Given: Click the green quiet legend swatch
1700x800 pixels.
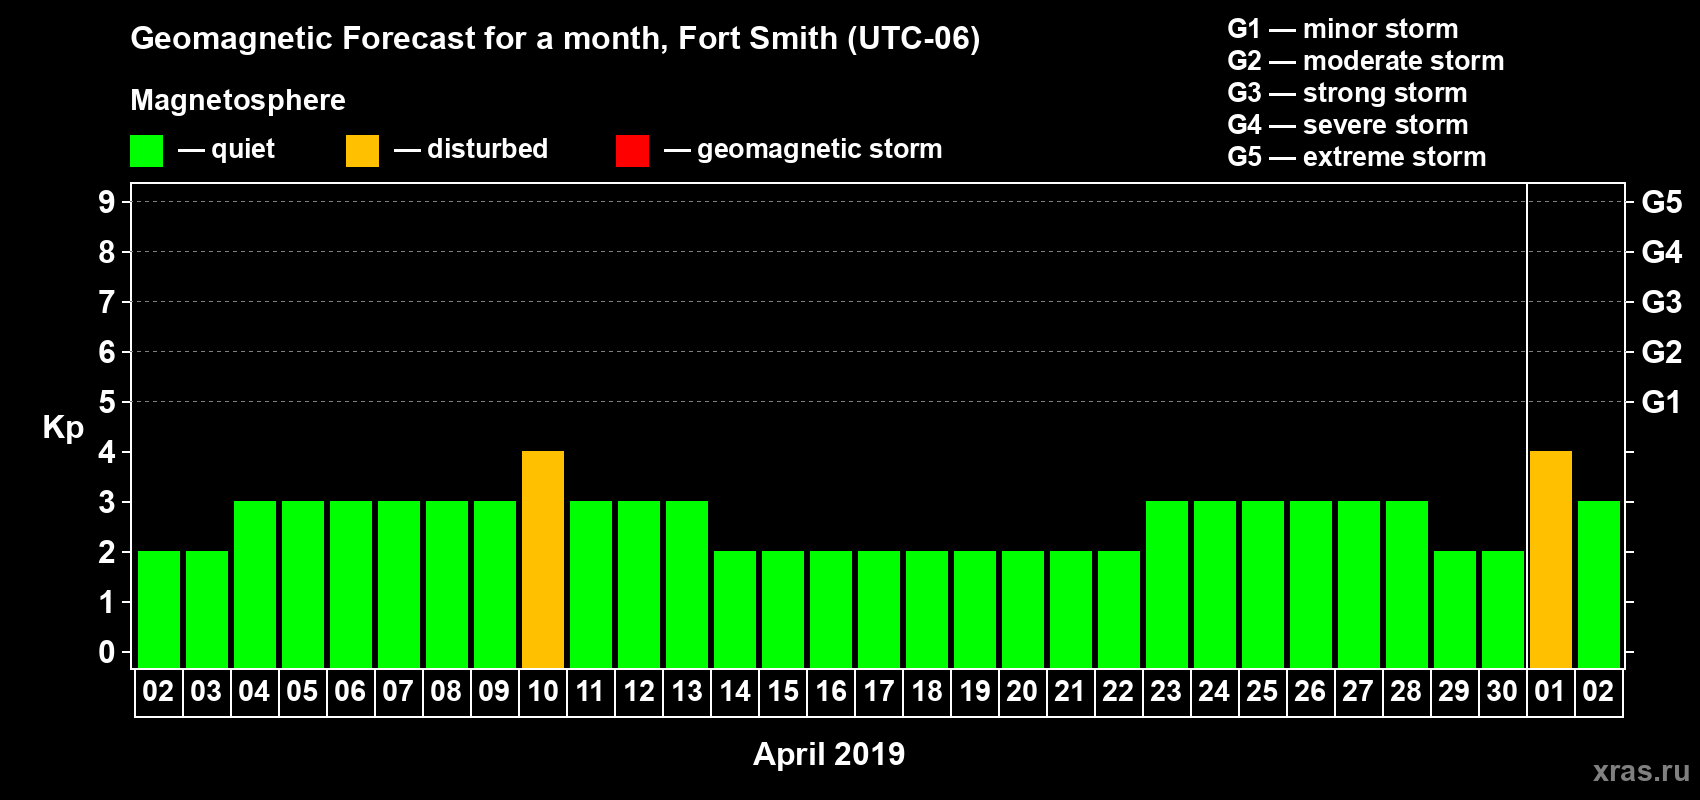Looking at the screenshot, I should coord(146,151).
